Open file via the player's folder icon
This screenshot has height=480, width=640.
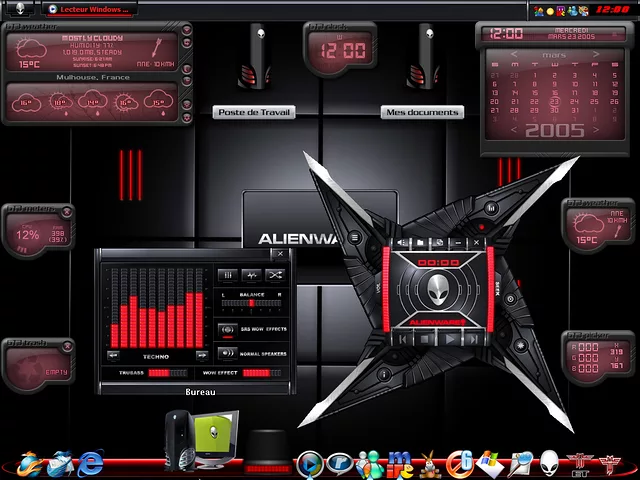click(x=420, y=242)
